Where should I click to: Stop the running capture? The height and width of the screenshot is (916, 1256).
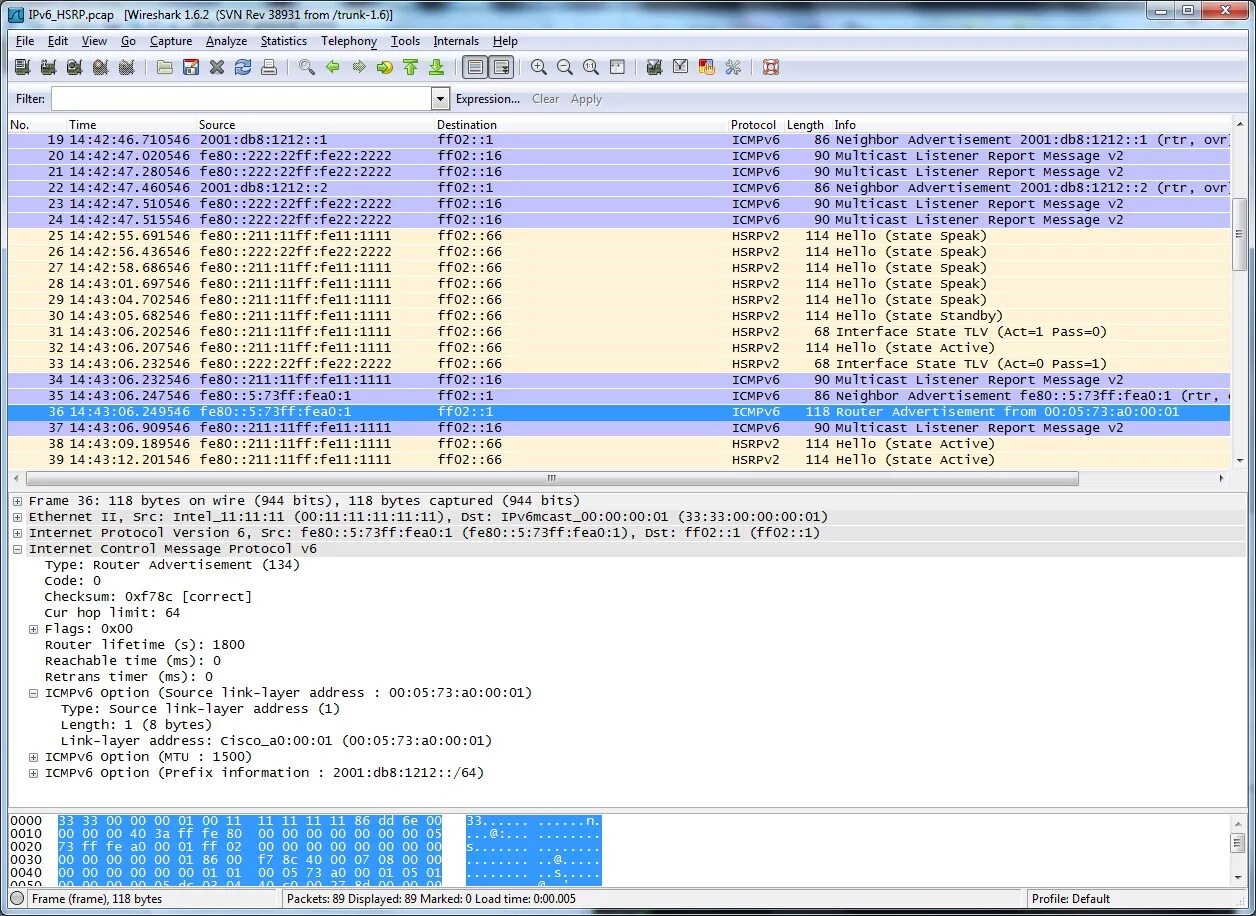[x=100, y=67]
